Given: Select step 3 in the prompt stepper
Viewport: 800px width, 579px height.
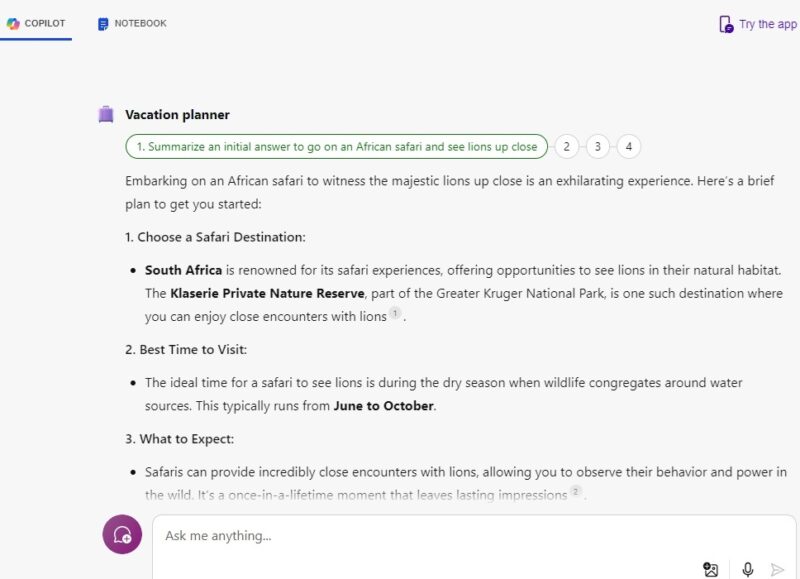Looking at the screenshot, I should click(x=598, y=146).
